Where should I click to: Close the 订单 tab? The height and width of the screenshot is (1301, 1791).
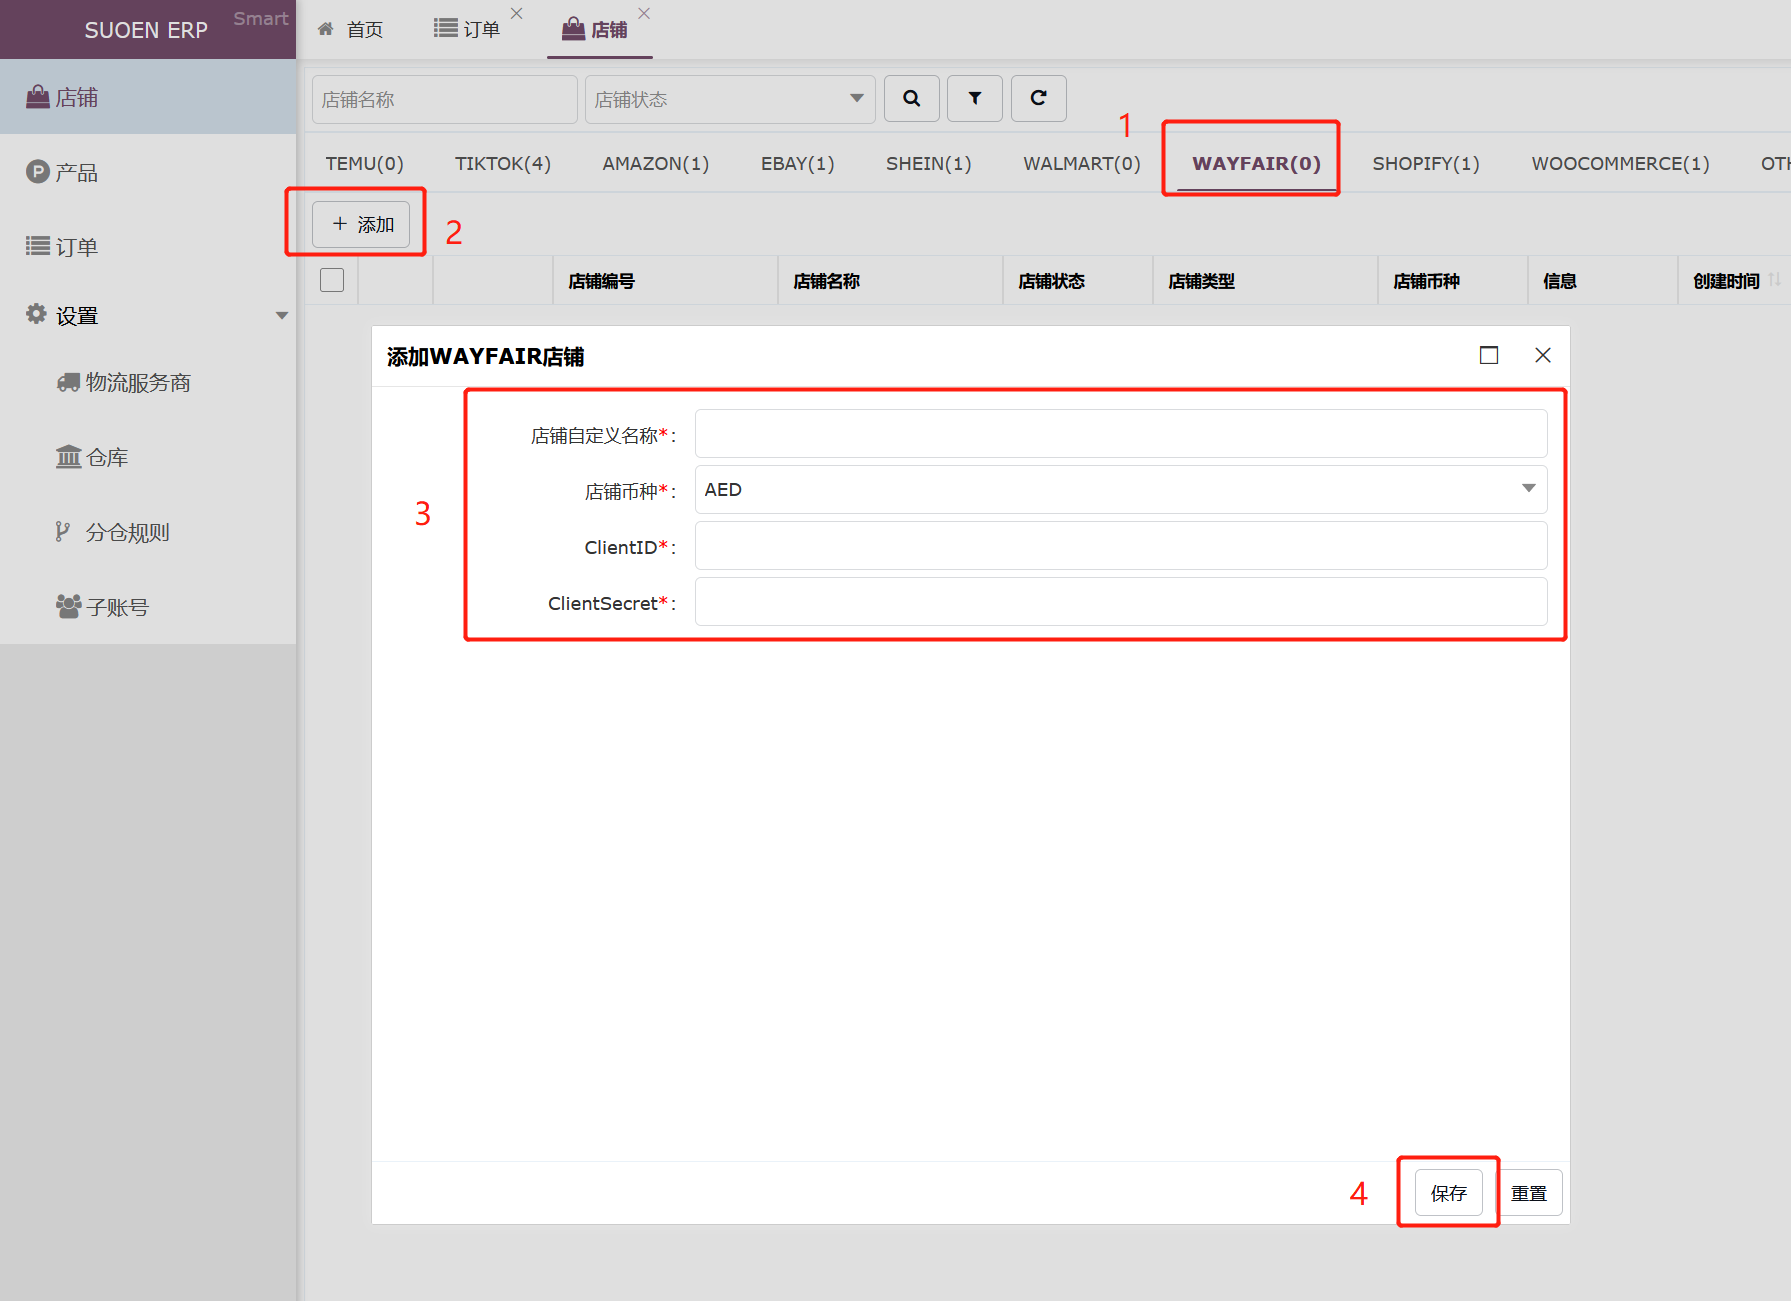tap(517, 13)
